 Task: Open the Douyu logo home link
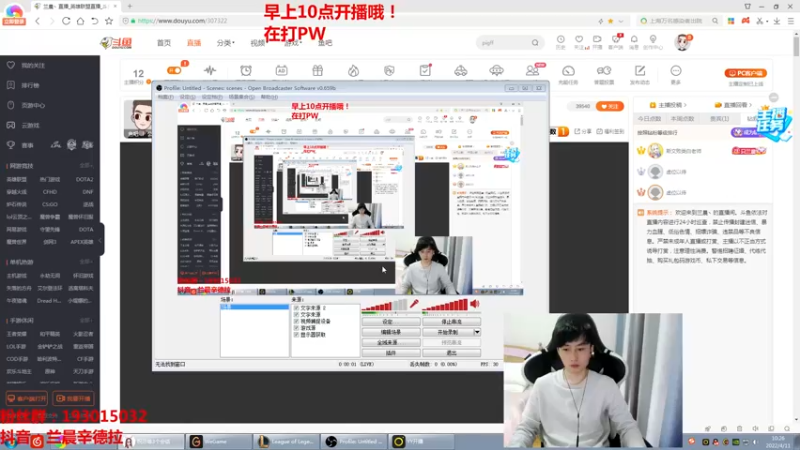click(x=116, y=43)
